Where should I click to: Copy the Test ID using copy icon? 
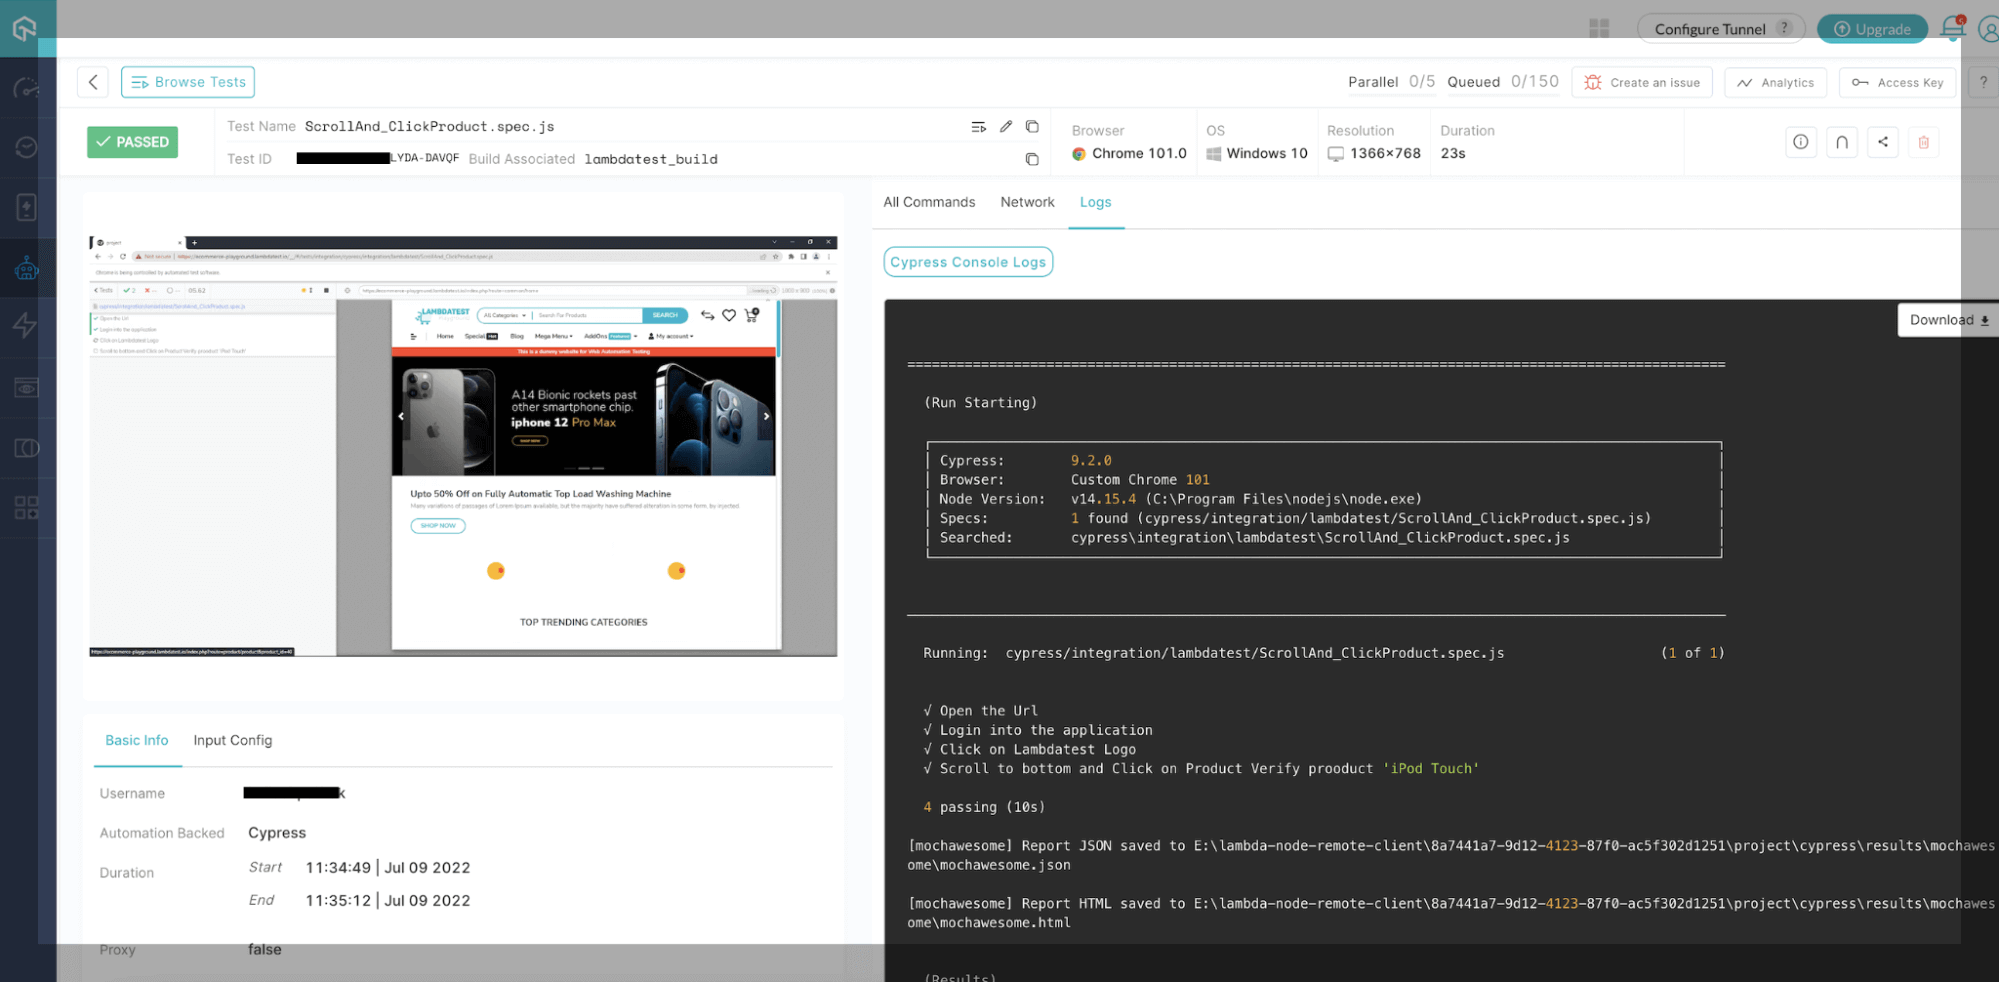(x=1032, y=158)
